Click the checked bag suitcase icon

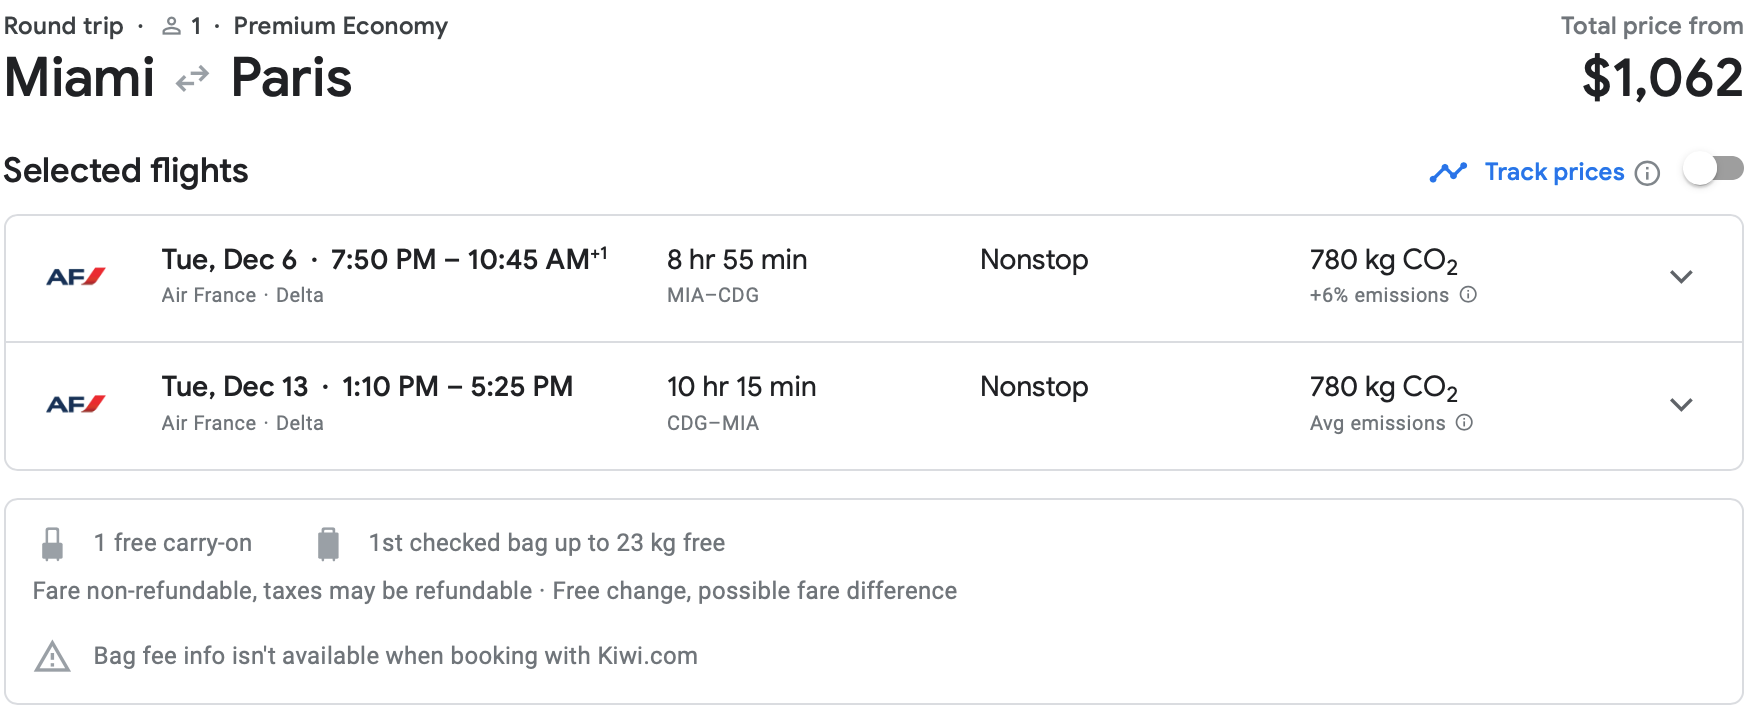(328, 544)
